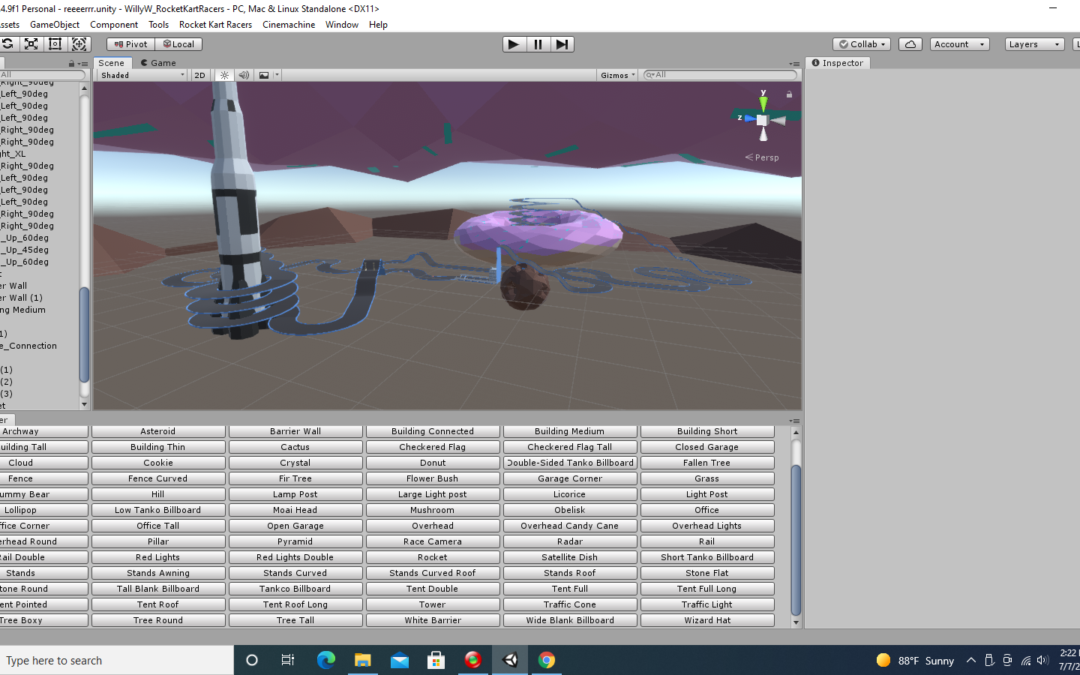Viewport: 1080px width, 675px height.
Task: Click the Wizard Hat button
Action: coord(707,620)
